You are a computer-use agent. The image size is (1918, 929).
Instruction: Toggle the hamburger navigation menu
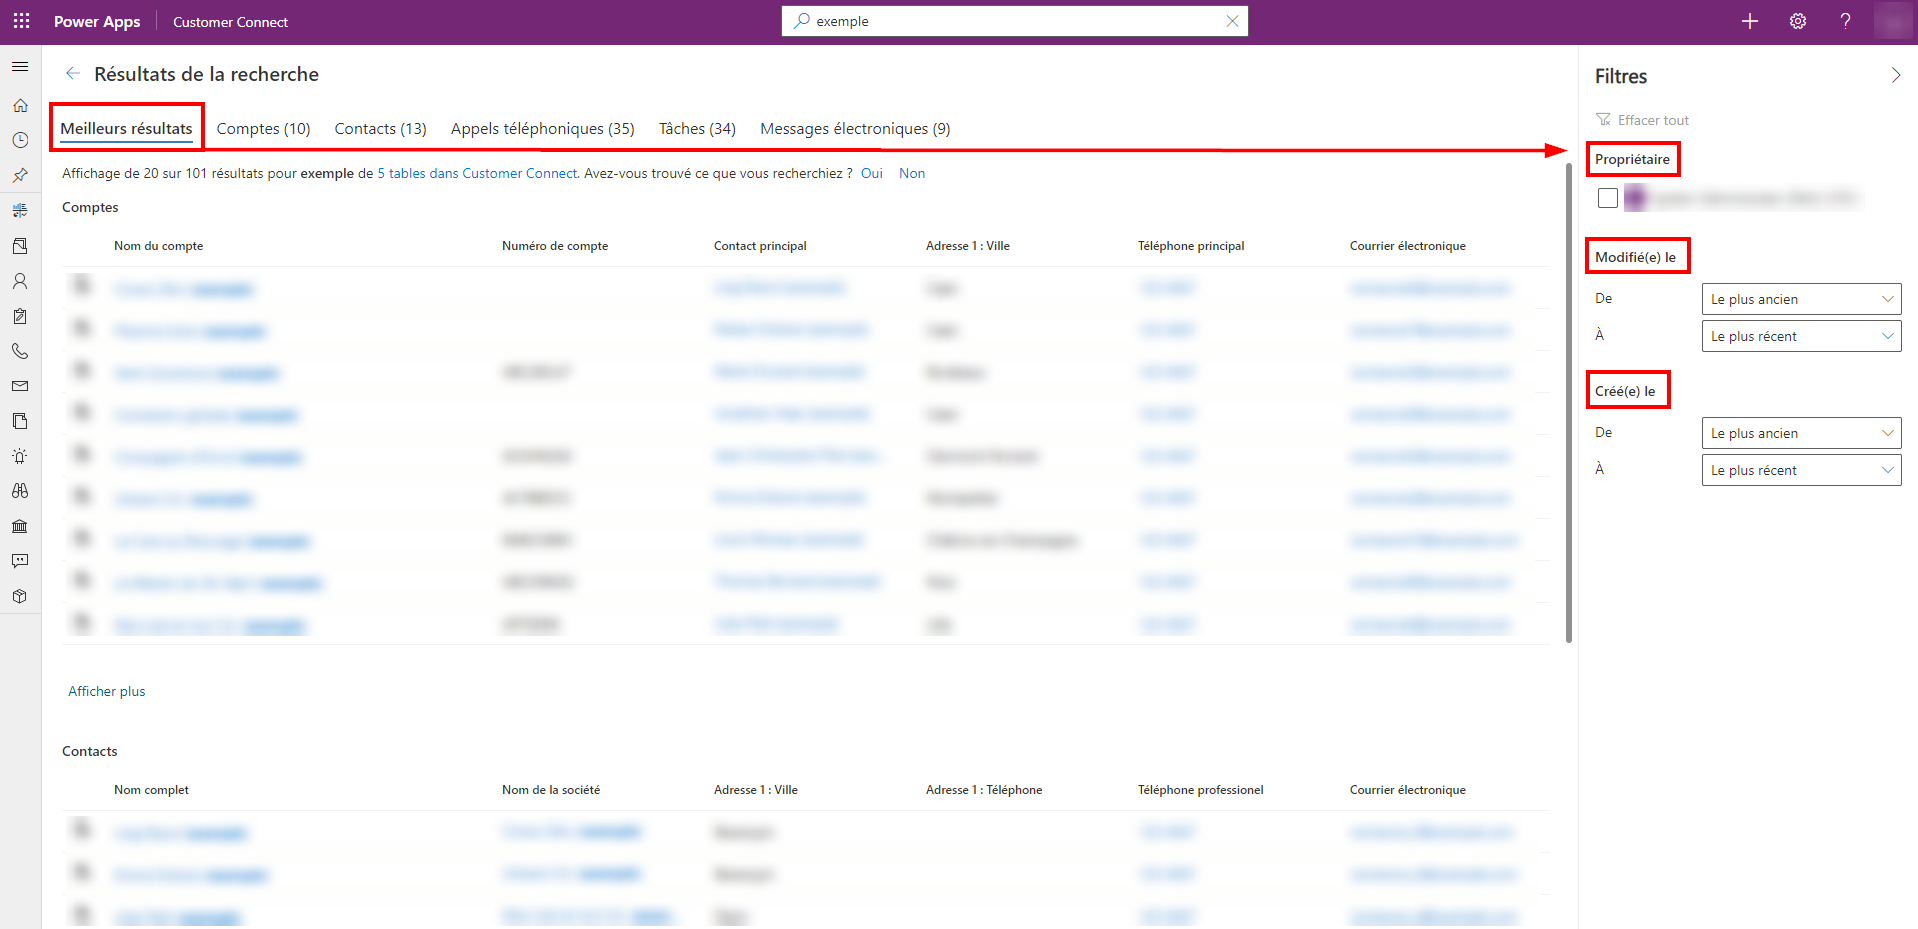(20, 67)
